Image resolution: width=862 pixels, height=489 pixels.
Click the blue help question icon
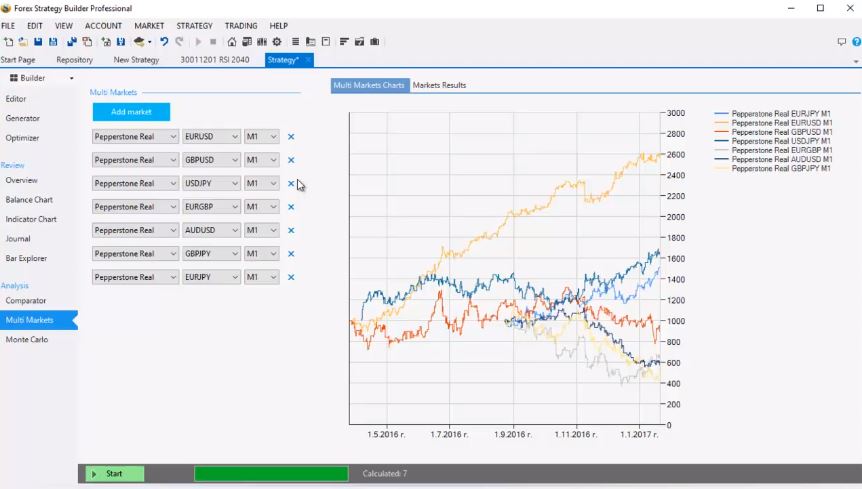click(857, 42)
